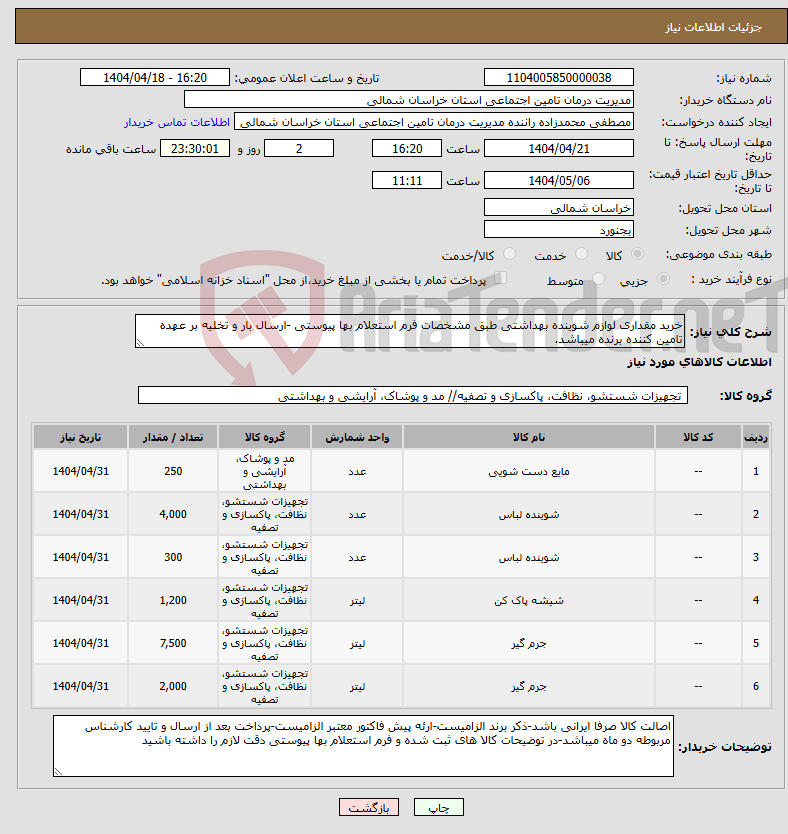Click the unit لیتر in row 4
788x834 pixels.
(x=357, y=601)
